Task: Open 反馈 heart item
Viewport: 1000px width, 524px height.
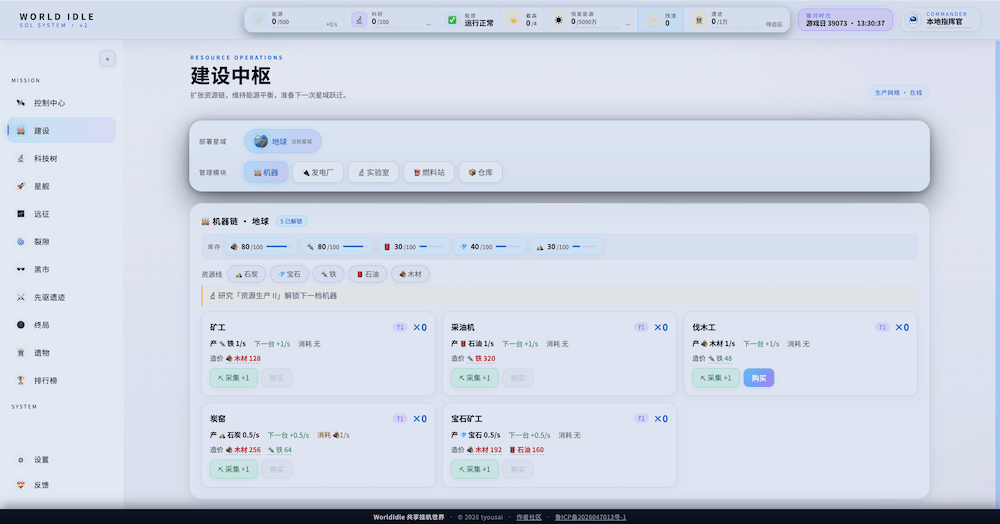Action: (x=61, y=485)
